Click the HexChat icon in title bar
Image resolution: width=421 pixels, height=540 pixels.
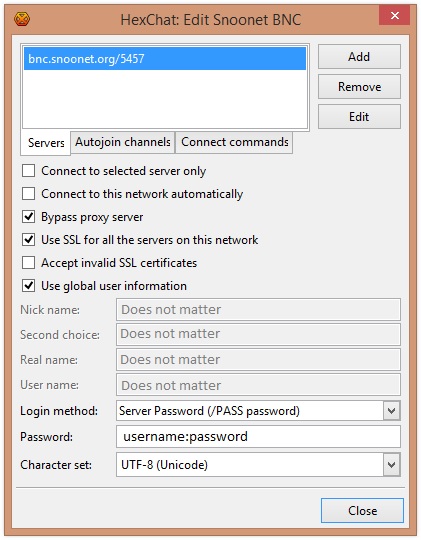click(x=22, y=19)
